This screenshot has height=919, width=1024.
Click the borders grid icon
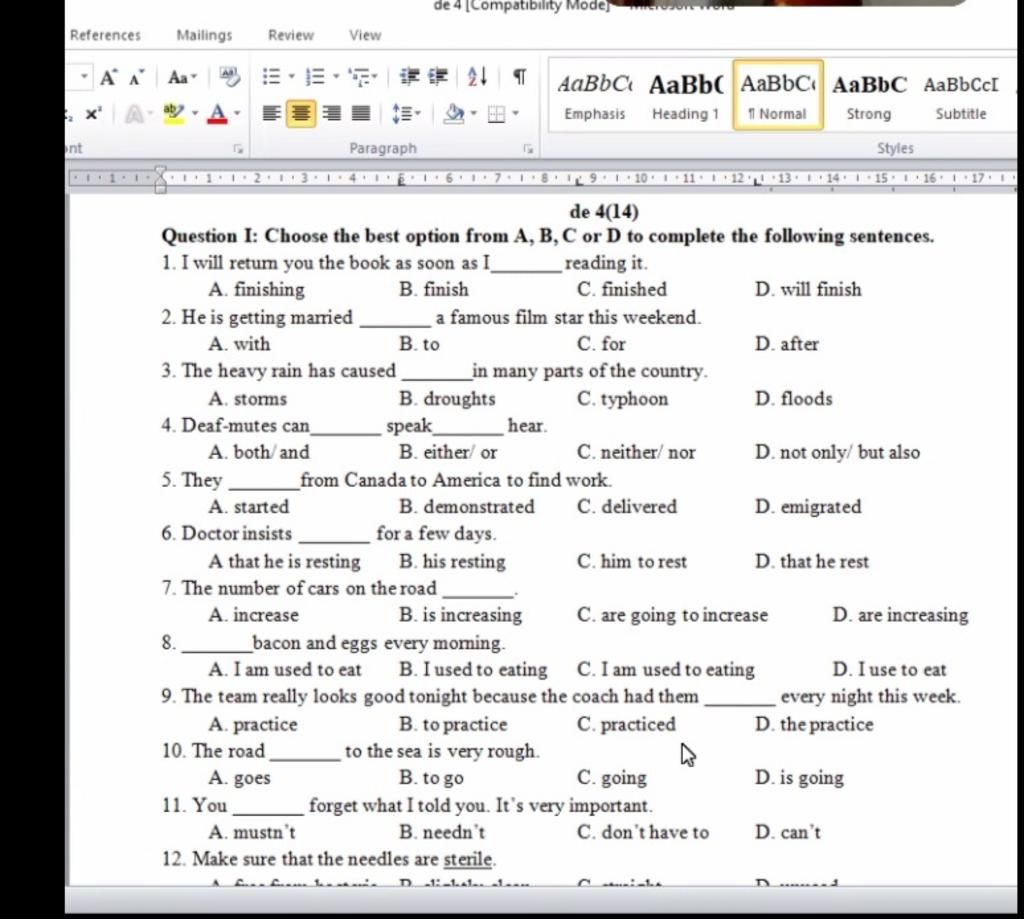click(x=497, y=114)
